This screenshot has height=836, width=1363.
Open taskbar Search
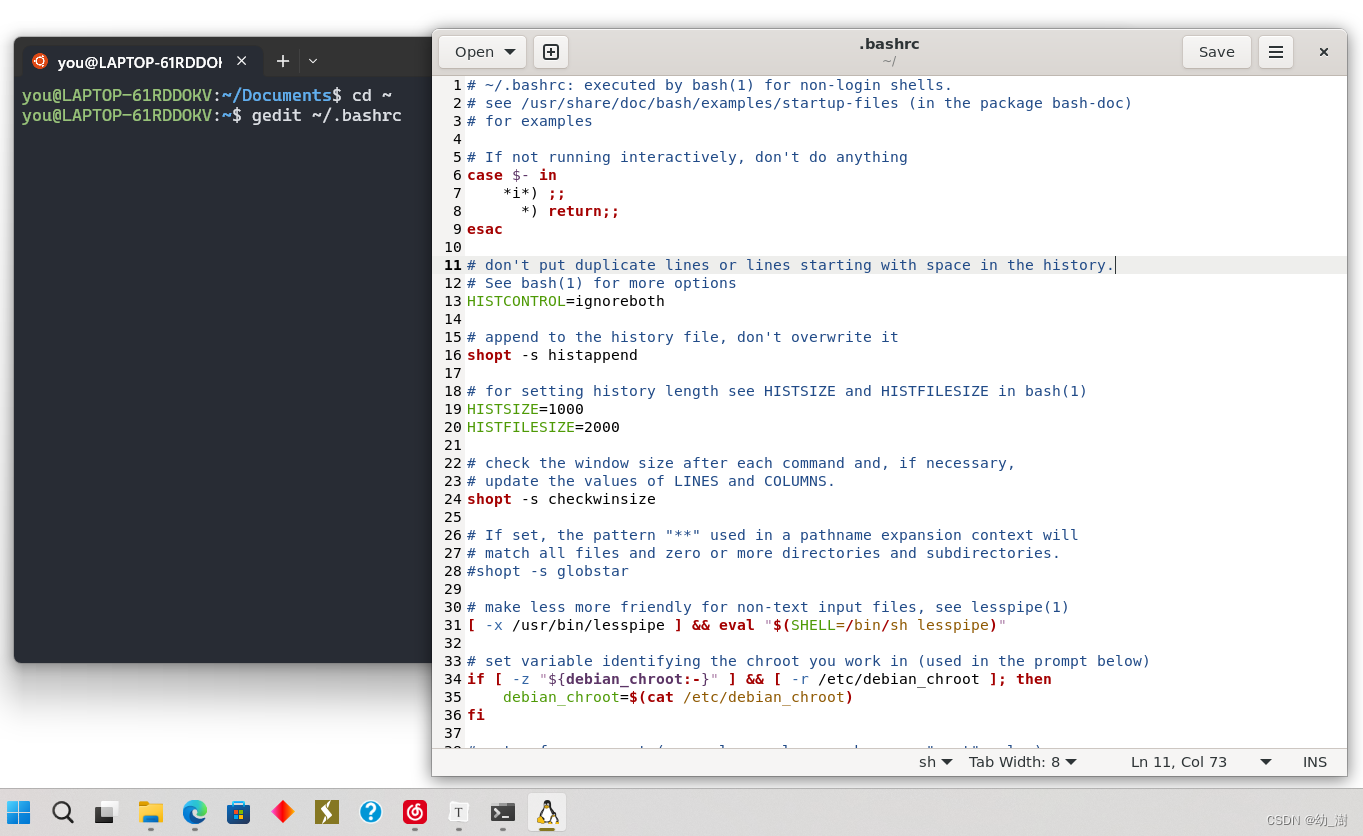[63, 812]
